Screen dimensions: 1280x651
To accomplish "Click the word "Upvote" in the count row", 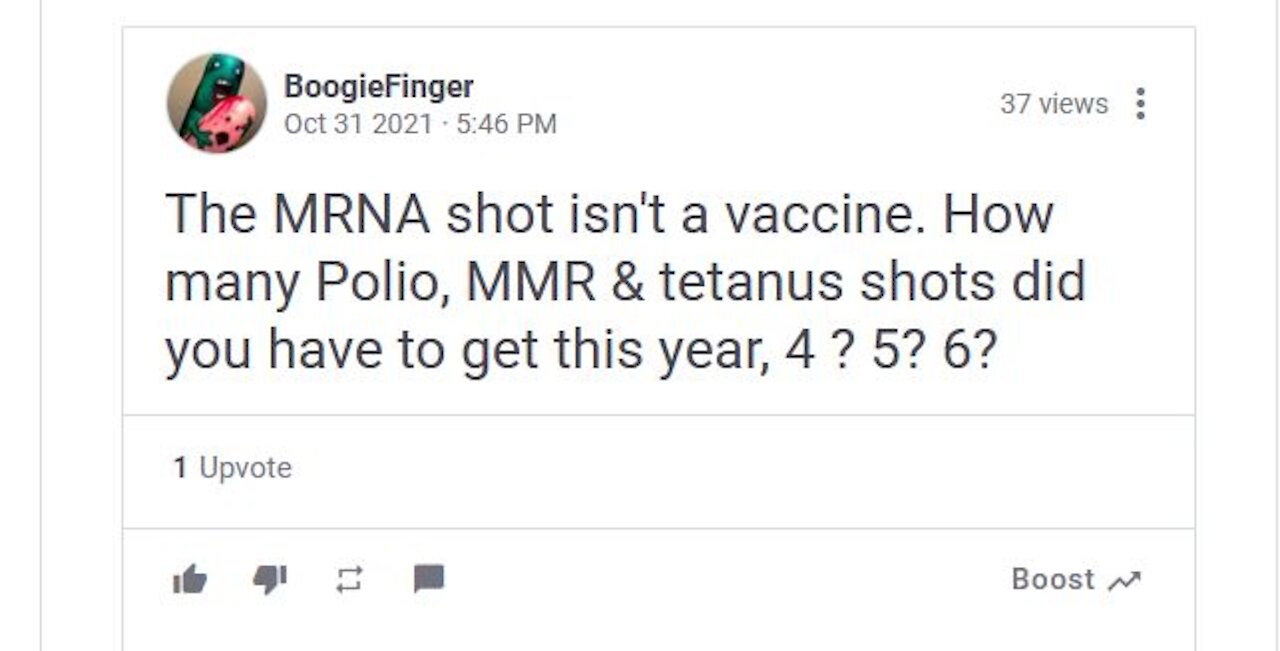I will pyautogui.click(x=245, y=468).
